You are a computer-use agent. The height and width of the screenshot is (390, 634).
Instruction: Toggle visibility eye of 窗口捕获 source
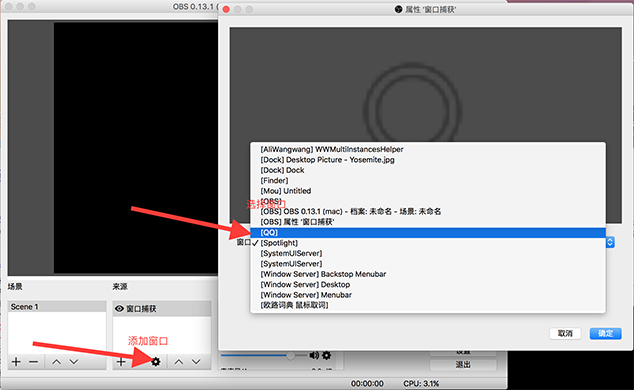pyautogui.click(x=119, y=309)
